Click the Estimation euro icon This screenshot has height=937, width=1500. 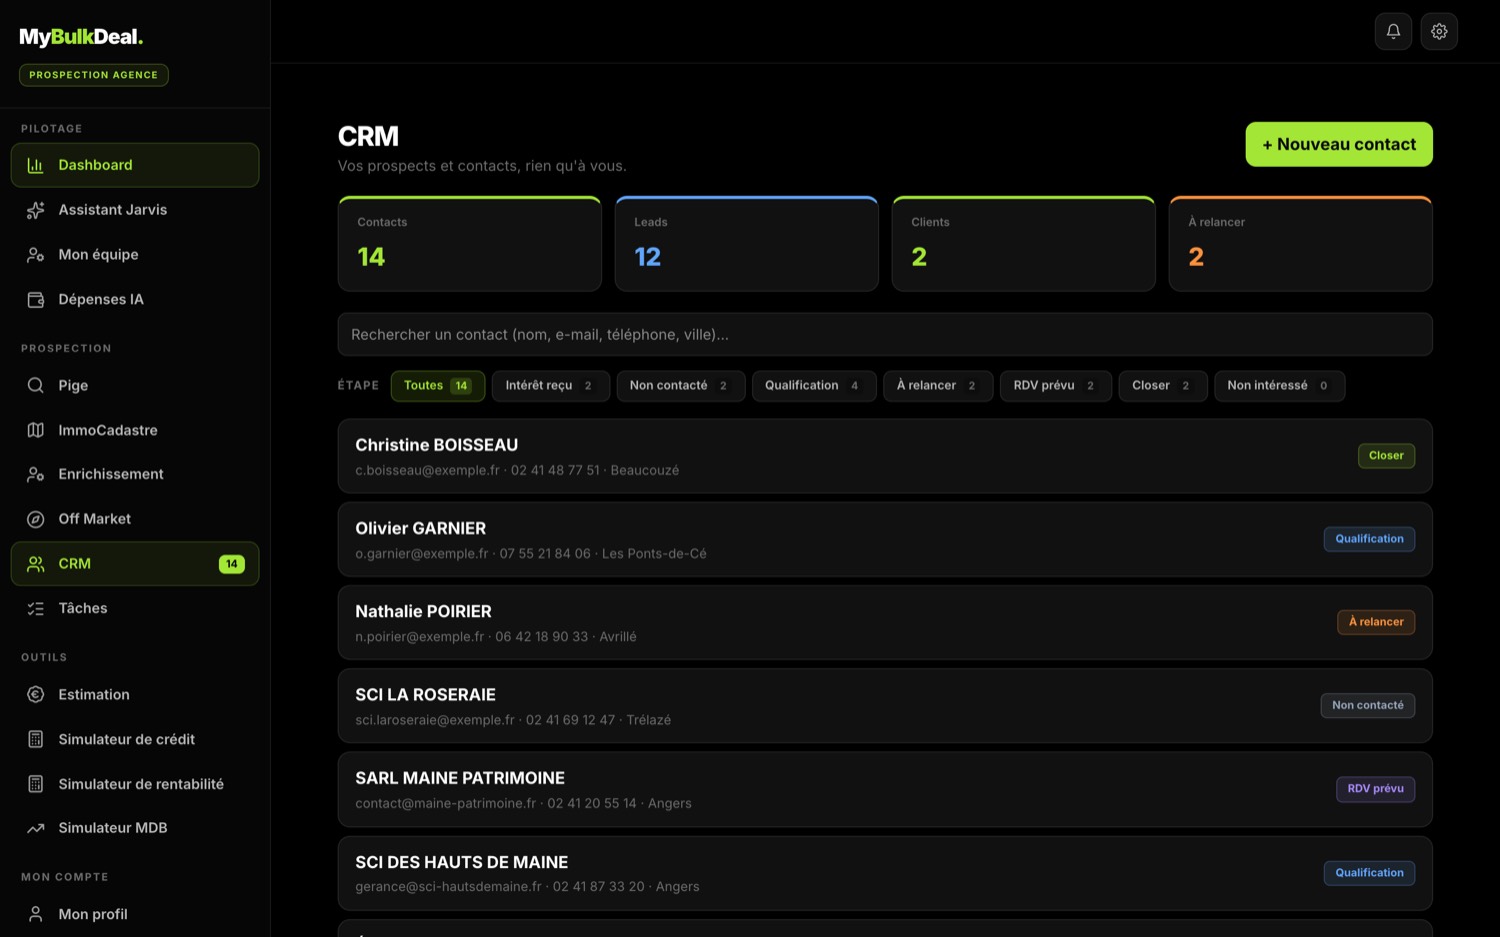point(36,694)
